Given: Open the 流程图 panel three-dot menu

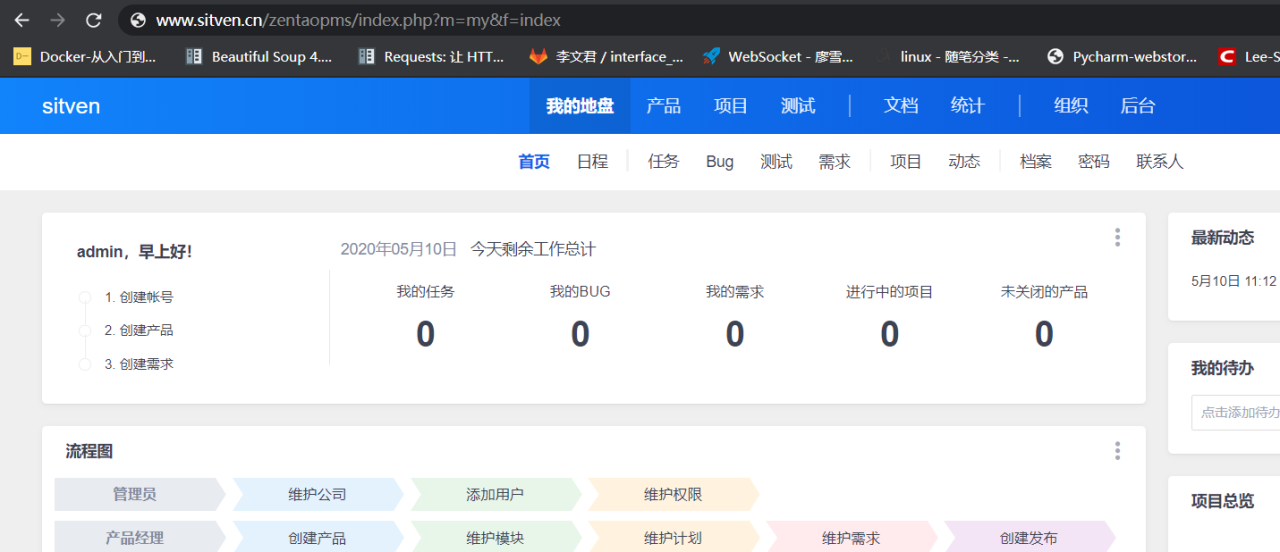Looking at the screenshot, I should (x=1117, y=451).
